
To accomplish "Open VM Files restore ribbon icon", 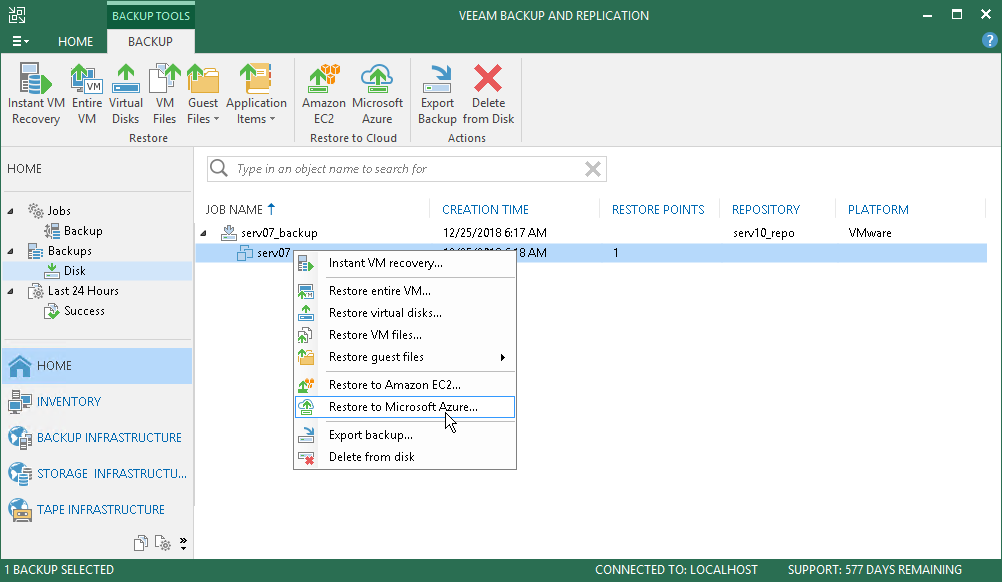I will (x=164, y=94).
